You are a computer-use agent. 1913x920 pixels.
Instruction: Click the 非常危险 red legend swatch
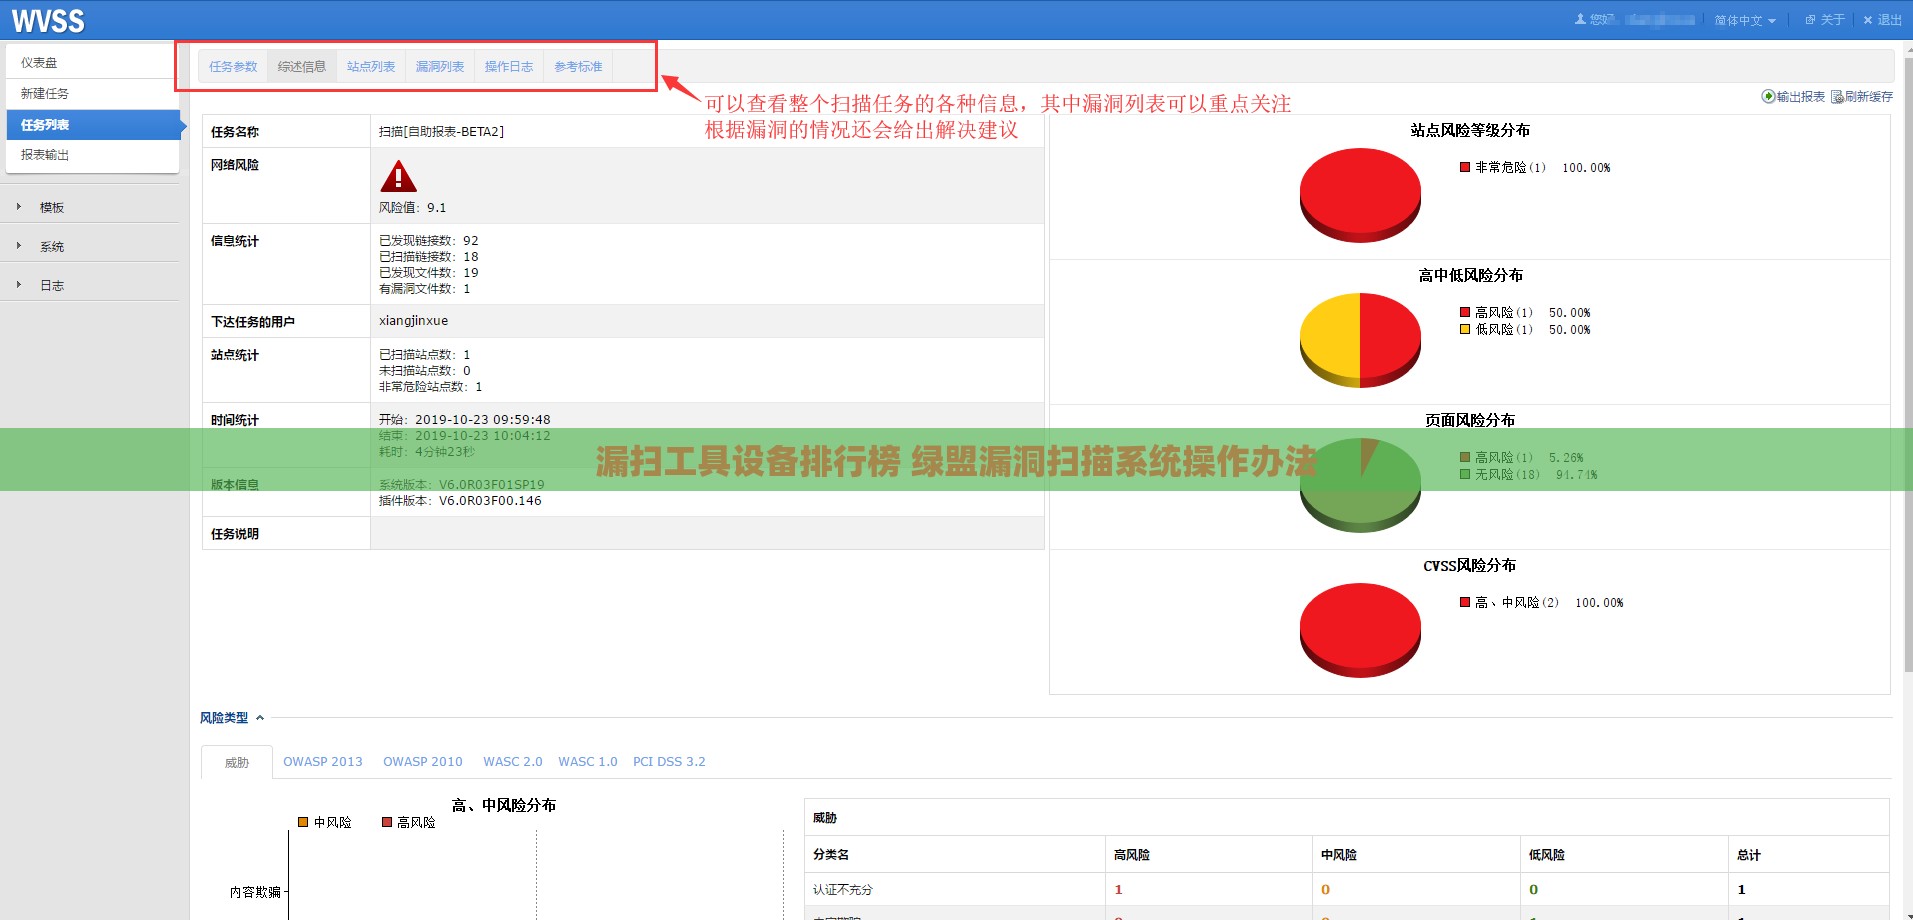click(1465, 167)
